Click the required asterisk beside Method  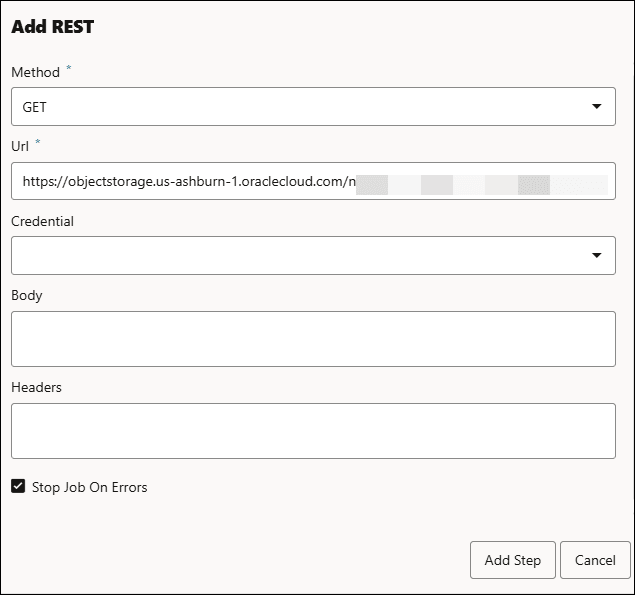[69, 70]
